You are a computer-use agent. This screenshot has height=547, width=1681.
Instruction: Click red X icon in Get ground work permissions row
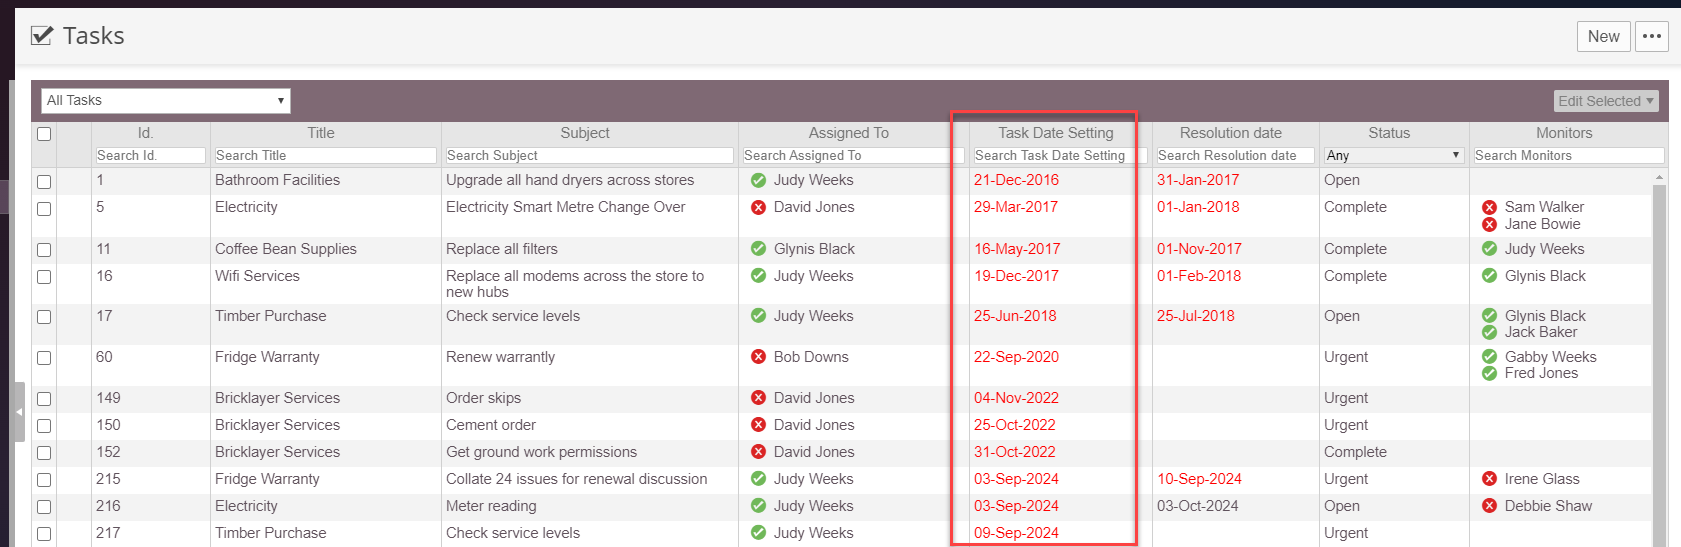[758, 452]
